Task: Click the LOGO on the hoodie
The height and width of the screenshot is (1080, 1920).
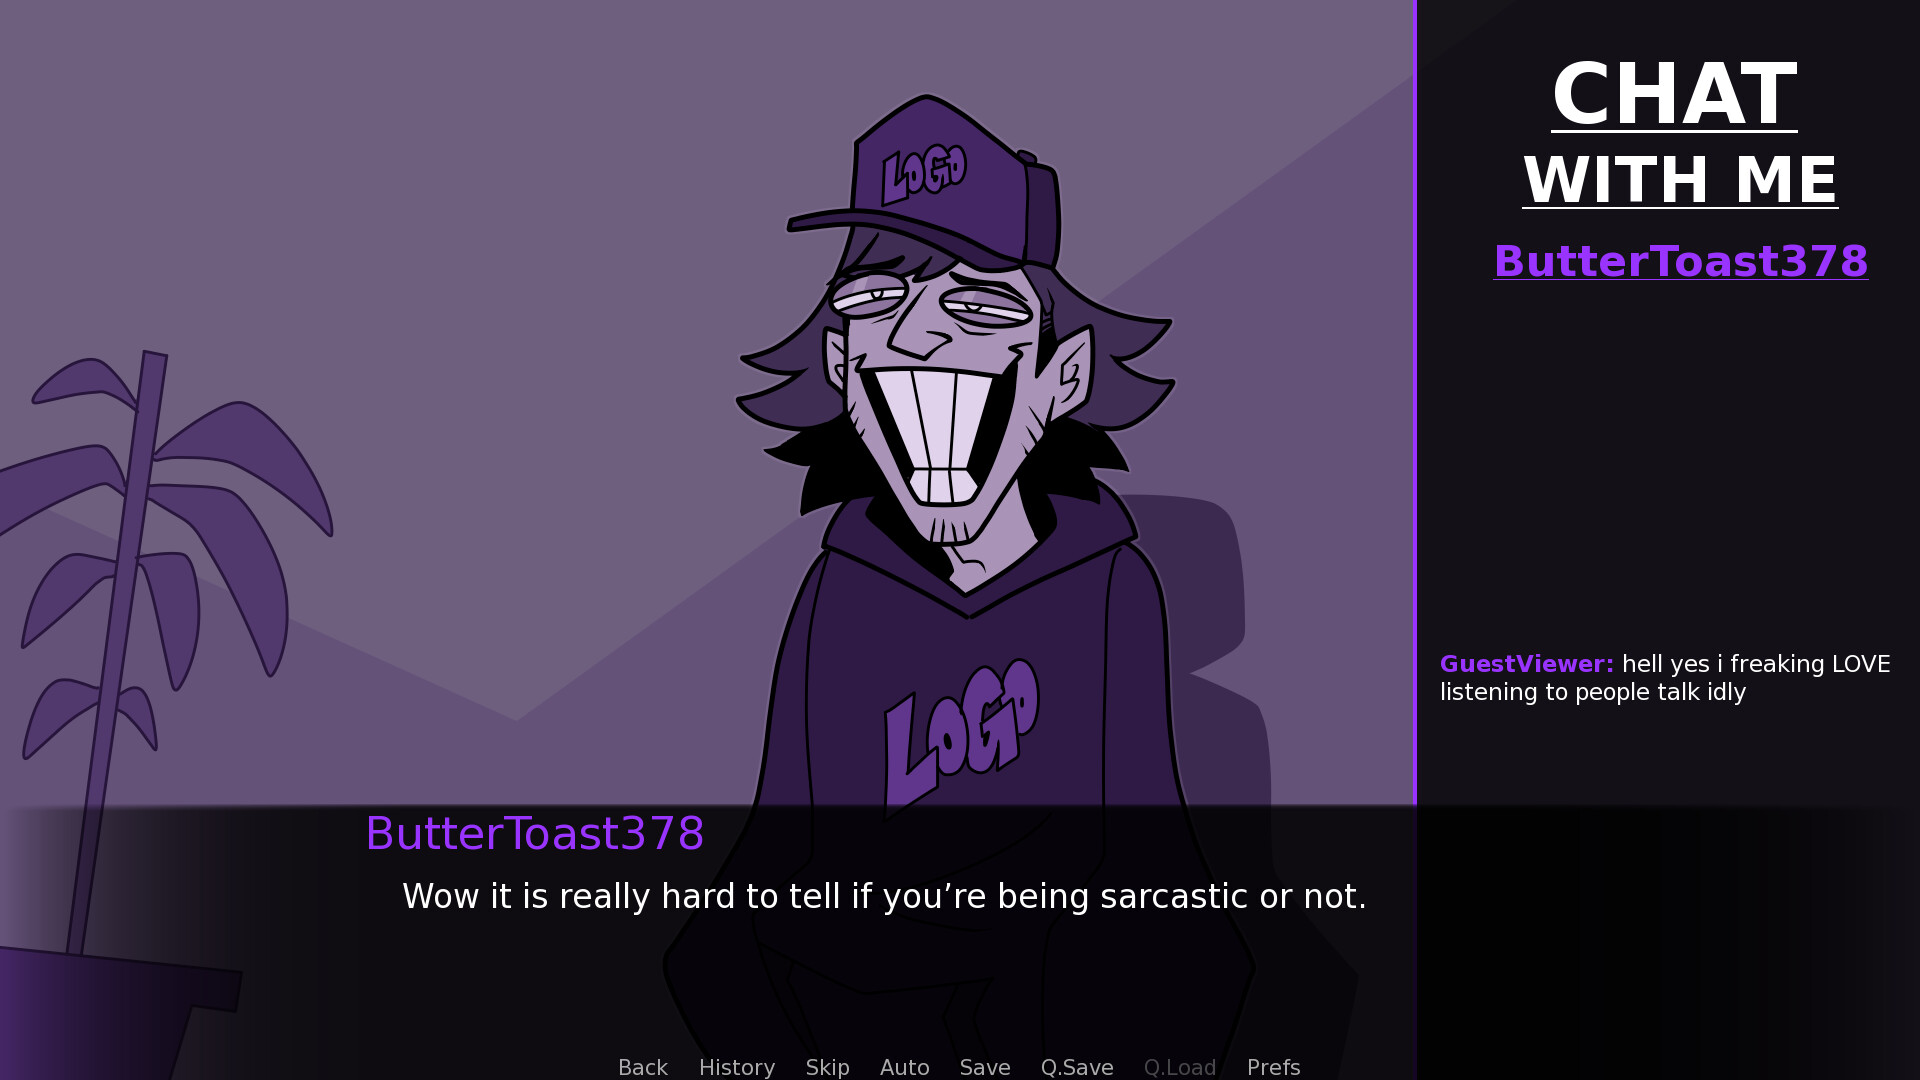Action: click(960, 735)
